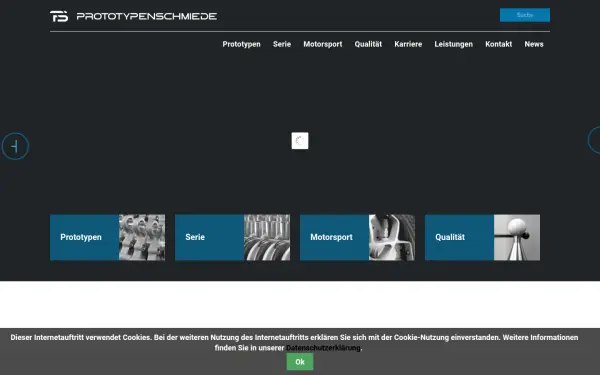Select Qualität in the top navigation
This screenshot has width=600, height=375.
click(x=368, y=44)
